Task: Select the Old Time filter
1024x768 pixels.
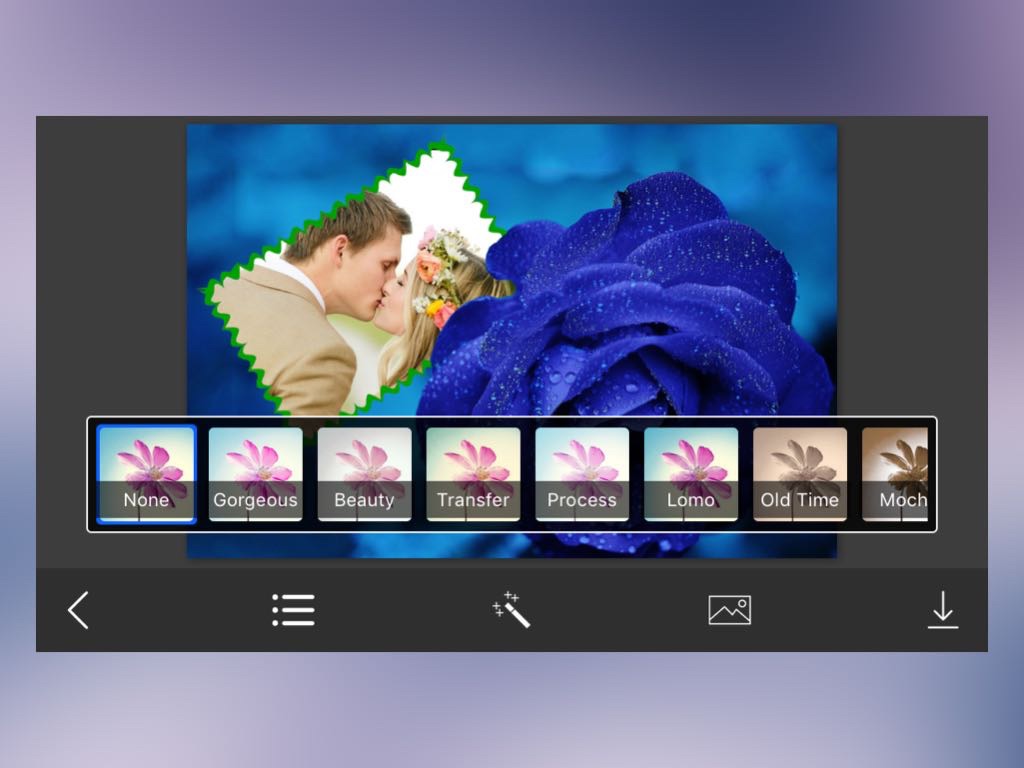Action: pos(799,474)
